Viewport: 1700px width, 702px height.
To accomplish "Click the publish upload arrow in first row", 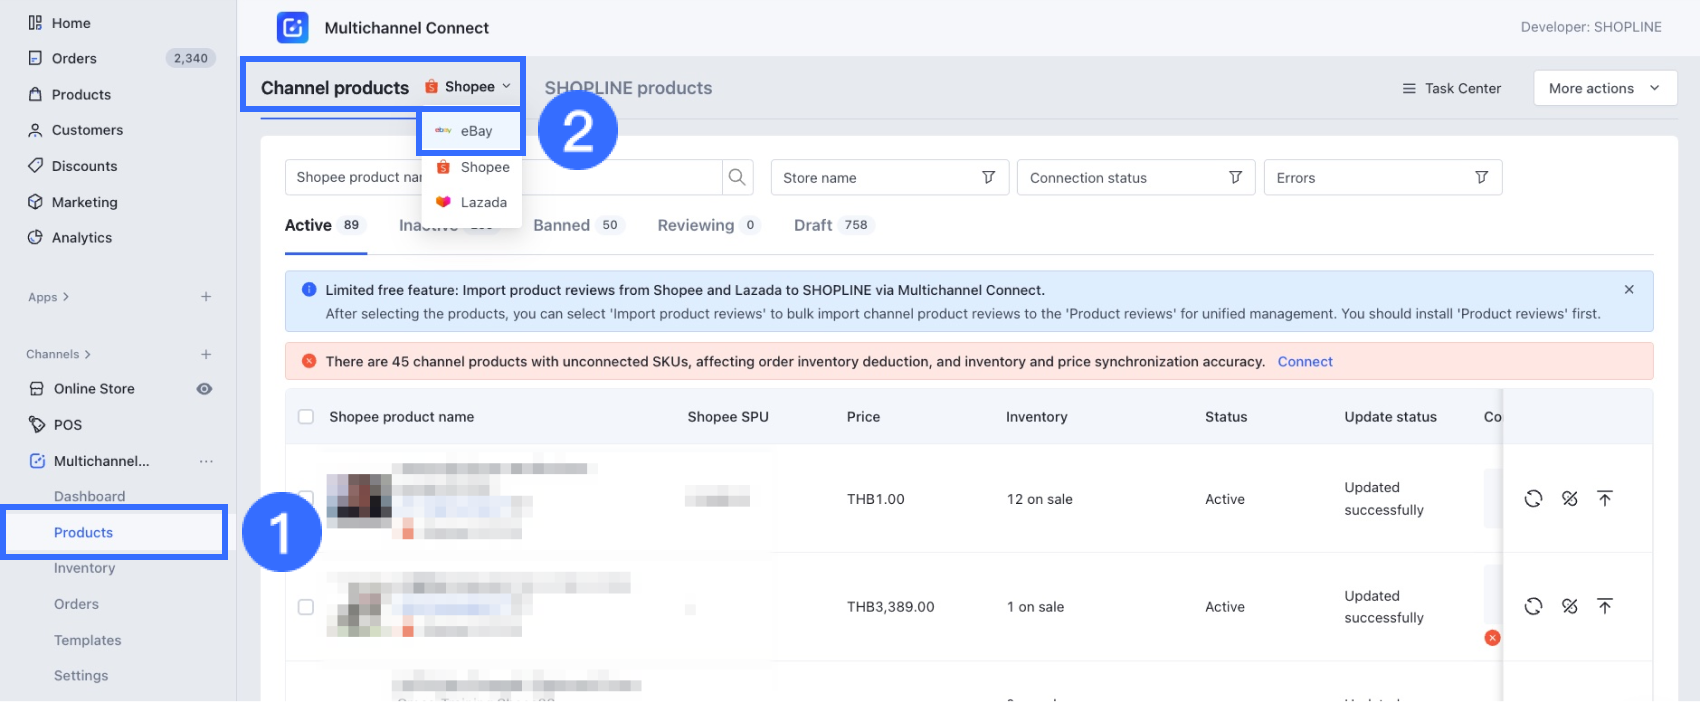I will coord(1605,498).
